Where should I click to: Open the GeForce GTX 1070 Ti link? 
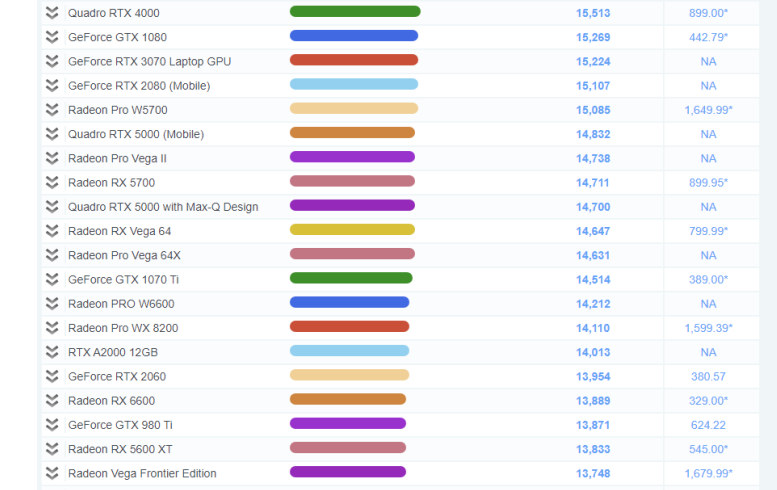[123, 279]
